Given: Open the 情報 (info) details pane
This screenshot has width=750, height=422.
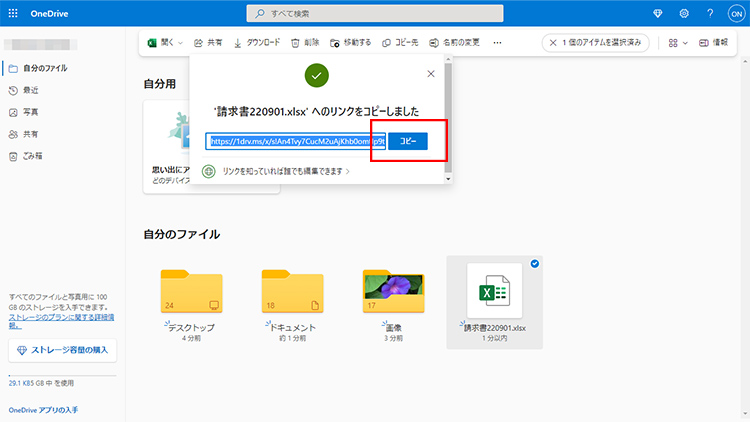Looking at the screenshot, I should point(712,43).
